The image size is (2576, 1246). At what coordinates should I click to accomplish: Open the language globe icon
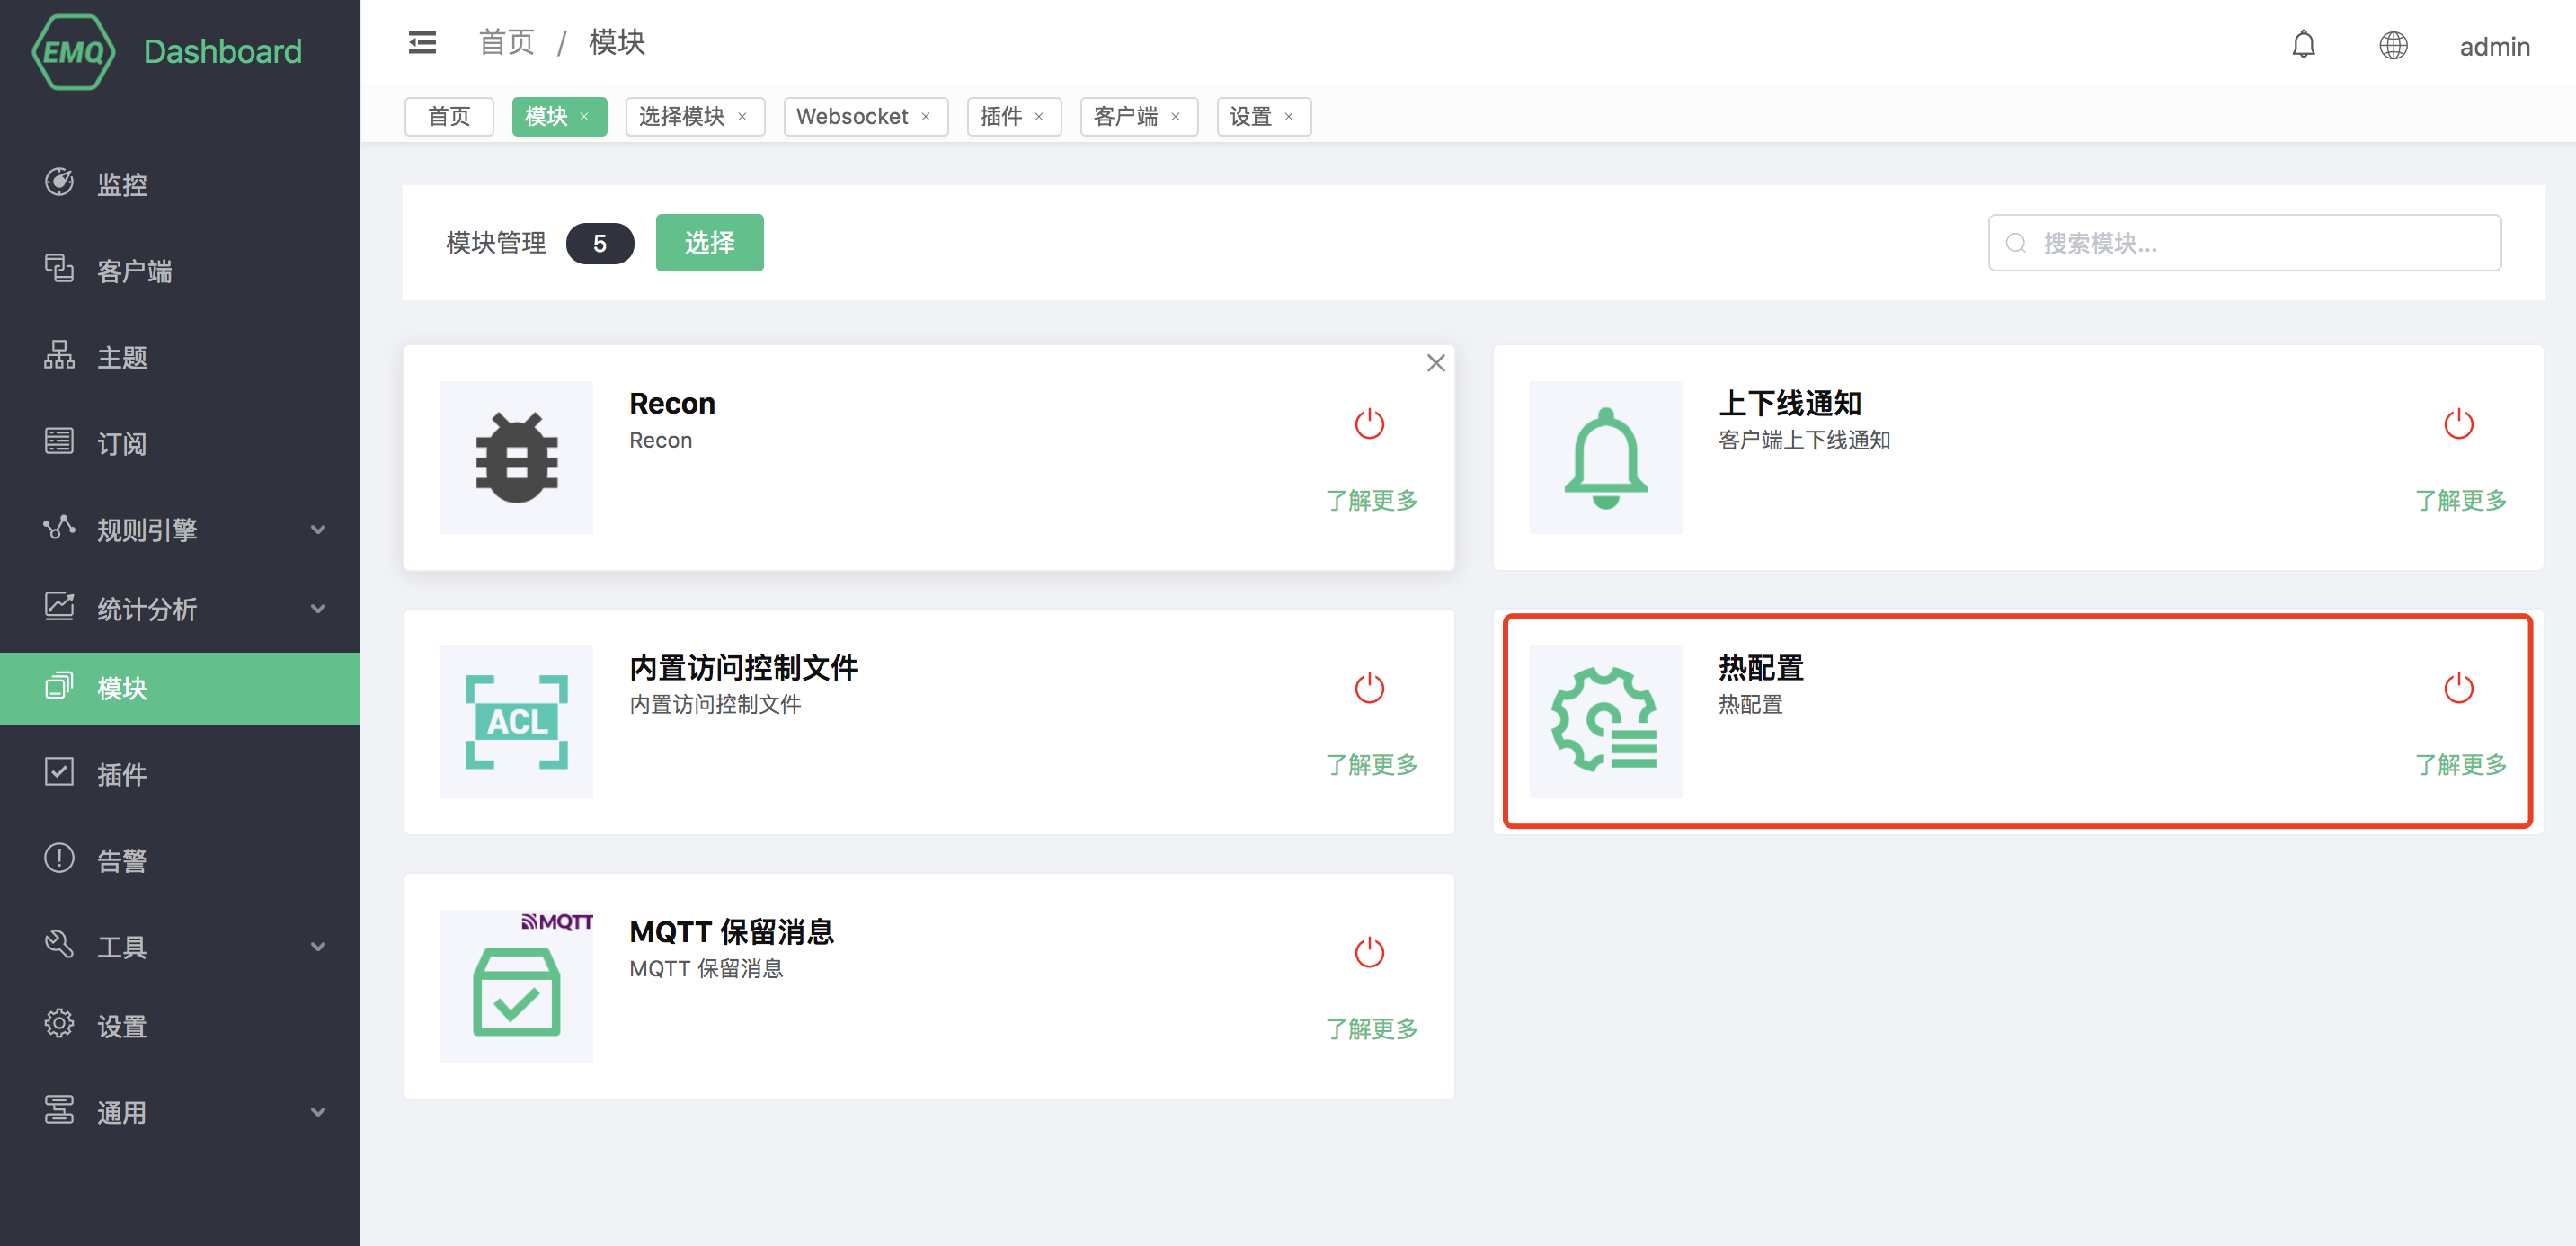(2392, 45)
